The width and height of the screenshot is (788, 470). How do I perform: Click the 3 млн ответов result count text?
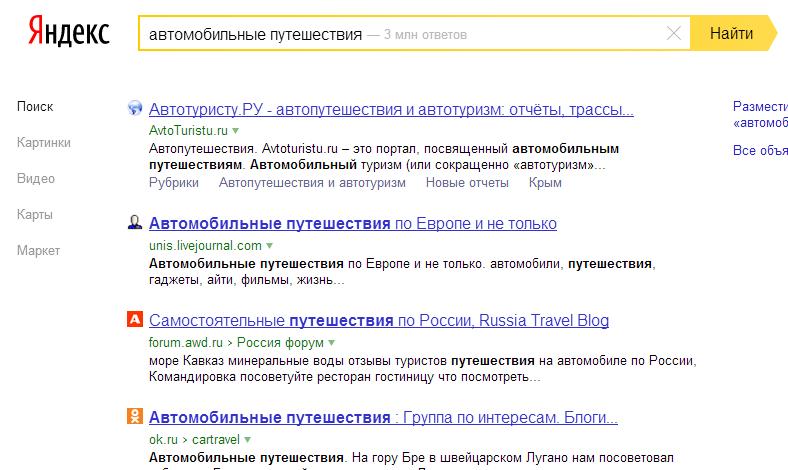click(425, 35)
